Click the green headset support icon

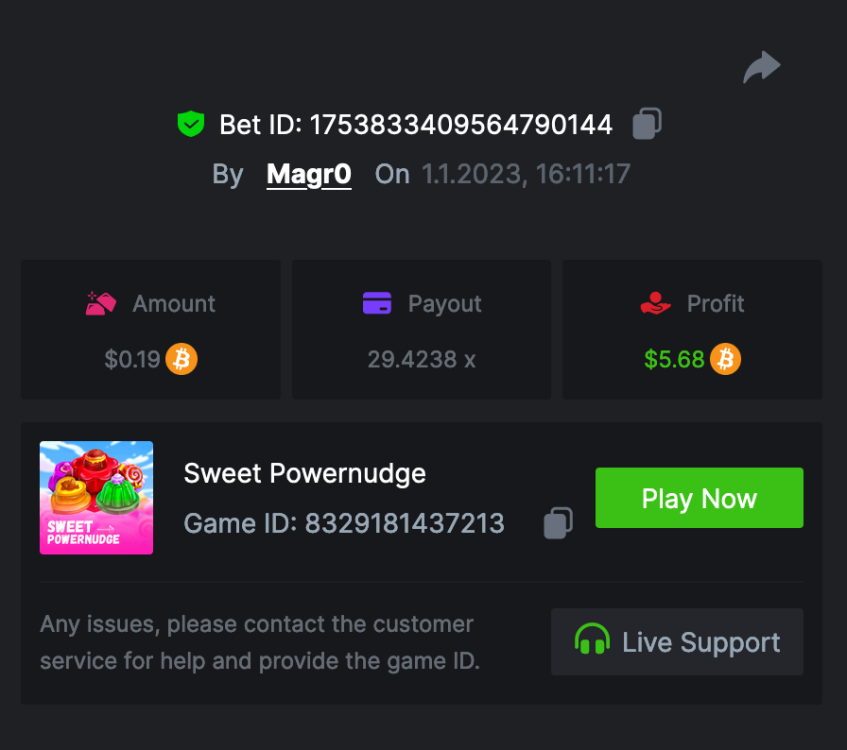(x=592, y=641)
